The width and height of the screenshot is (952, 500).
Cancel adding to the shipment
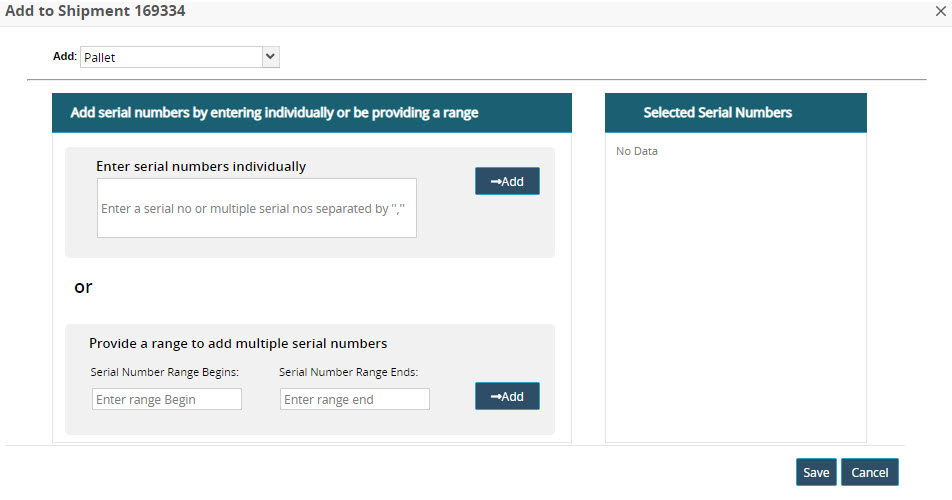870,472
